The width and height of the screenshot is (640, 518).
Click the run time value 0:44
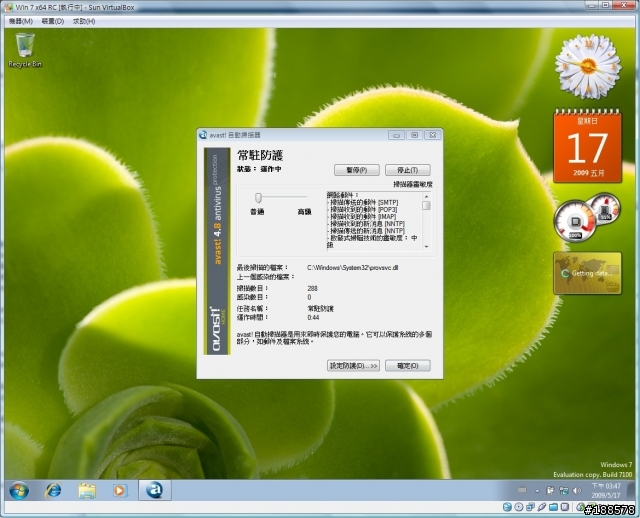click(x=313, y=317)
